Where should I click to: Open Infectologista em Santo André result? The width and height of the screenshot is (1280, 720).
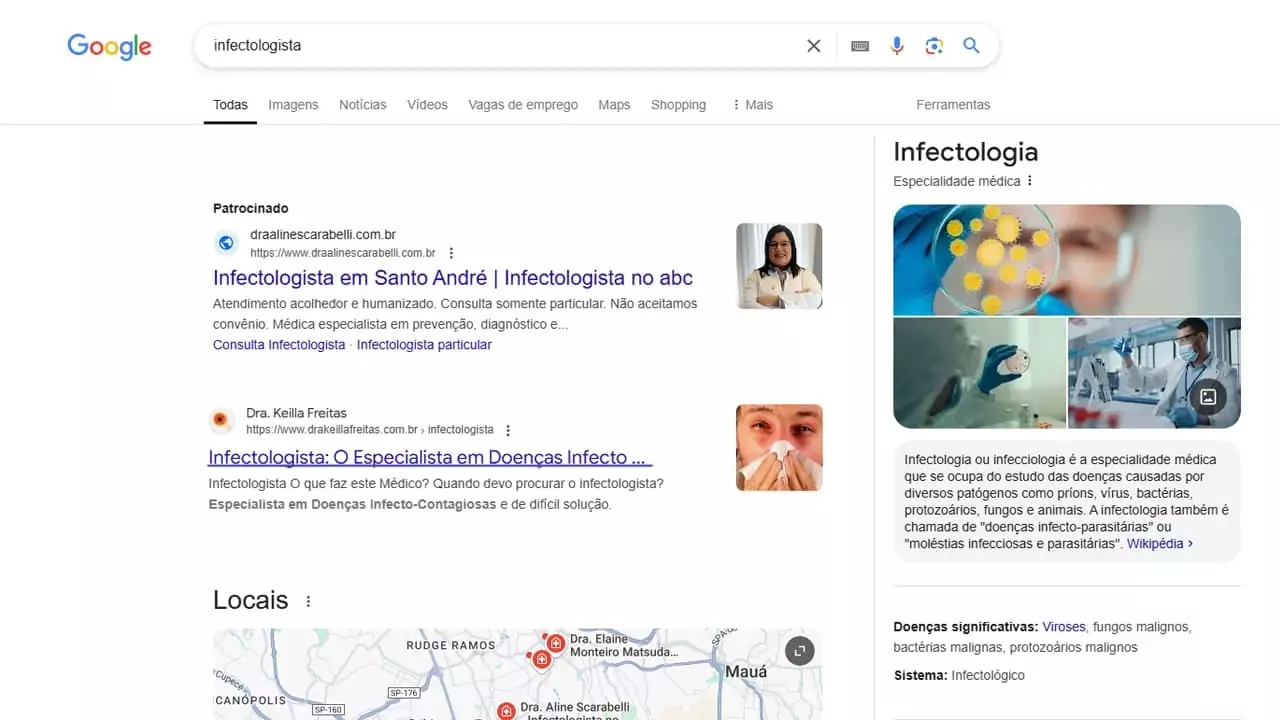tap(453, 278)
